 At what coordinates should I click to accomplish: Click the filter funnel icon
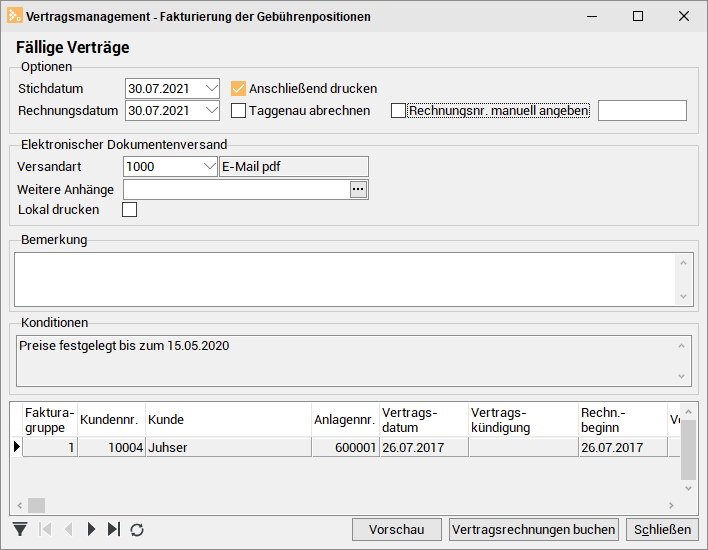(20, 529)
